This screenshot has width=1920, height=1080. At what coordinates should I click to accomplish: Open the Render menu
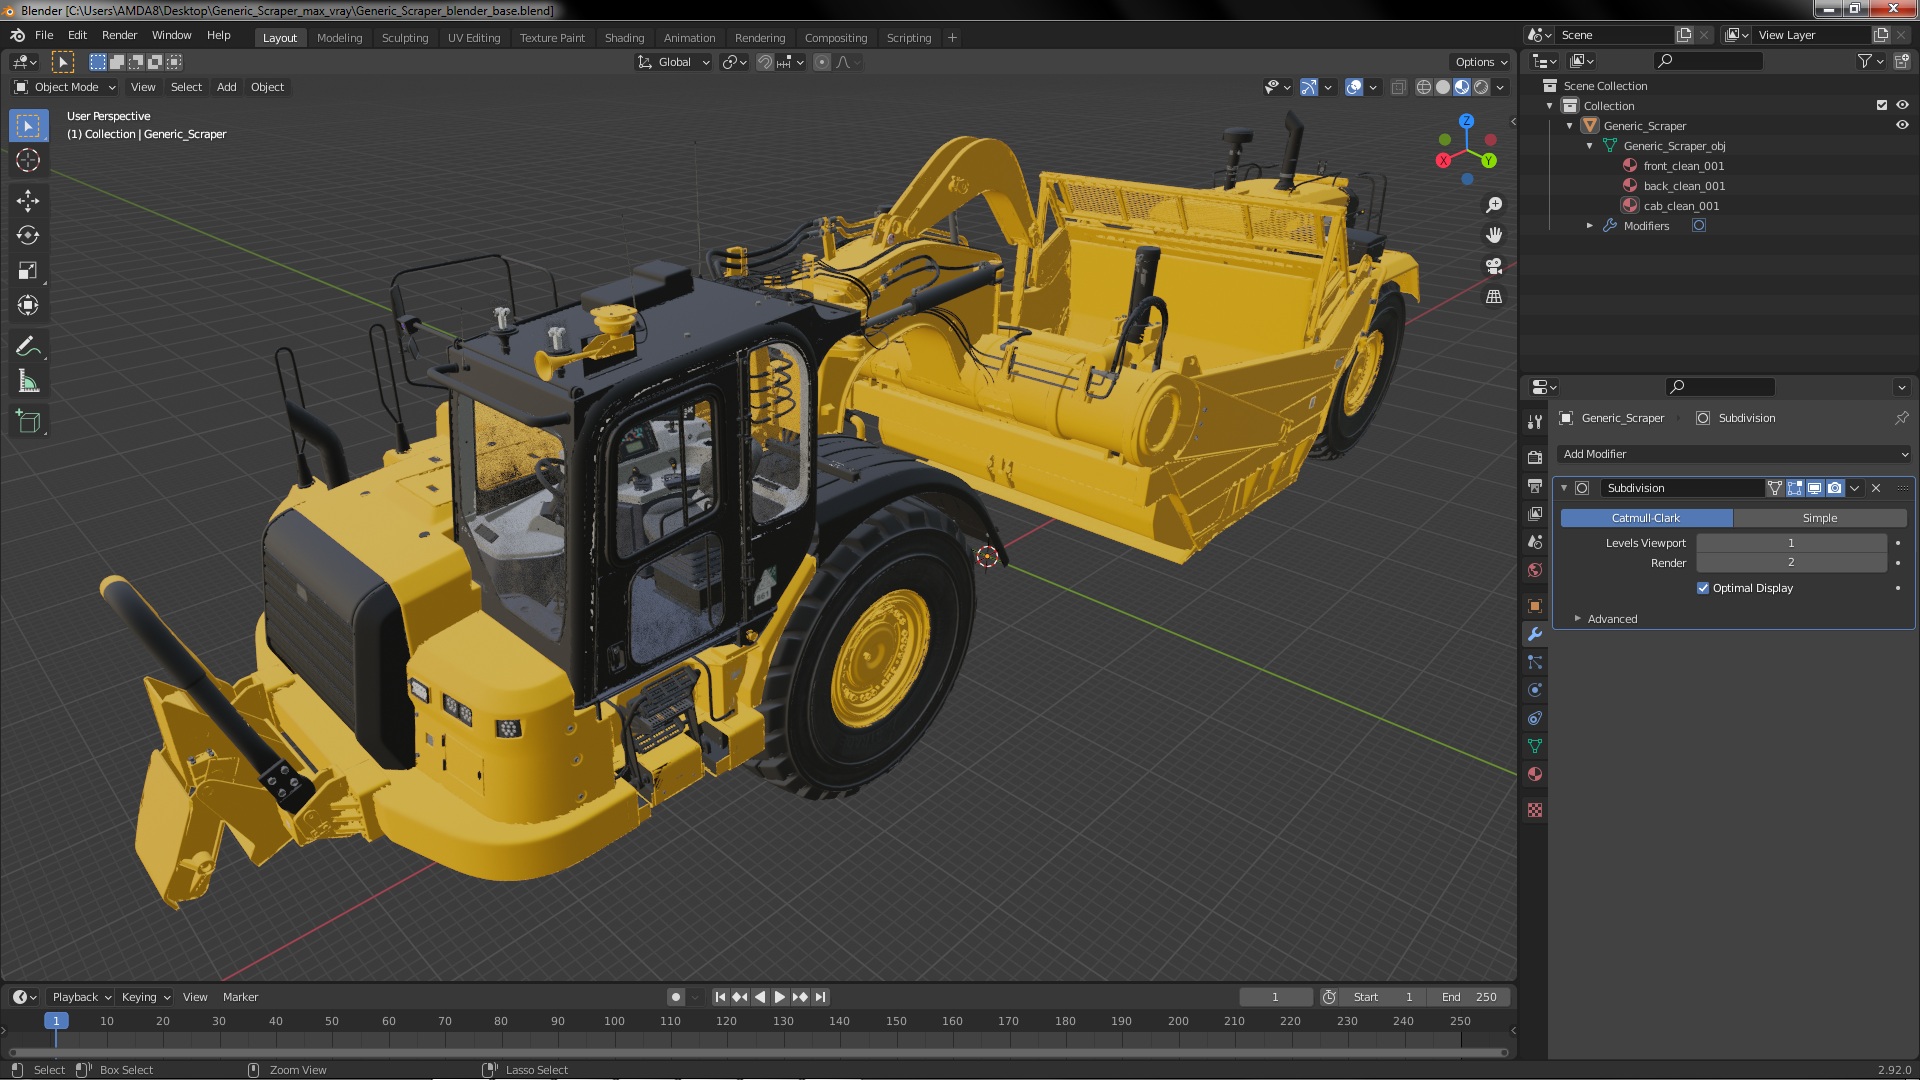point(119,35)
